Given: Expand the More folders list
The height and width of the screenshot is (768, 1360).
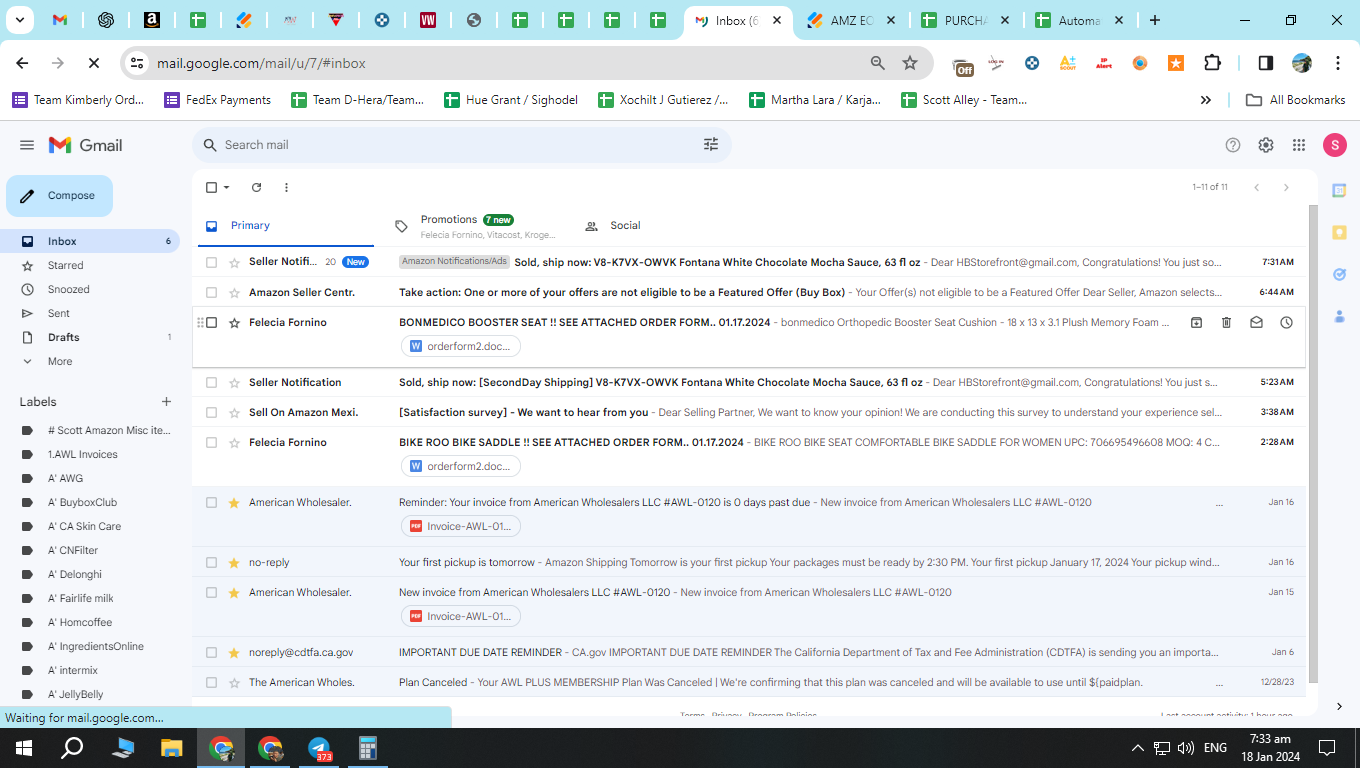Looking at the screenshot, I should click(60, 361).
